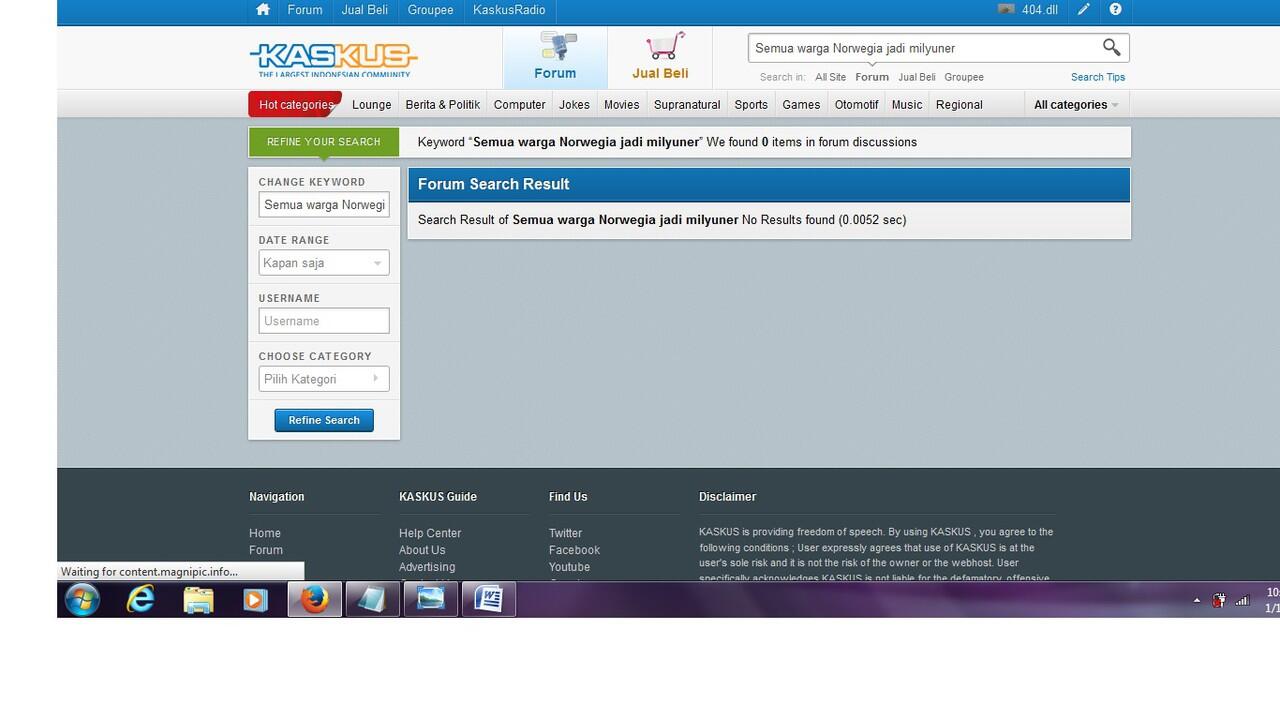Open the Movies category
This screenshot has width=1280, height=720.
621,104
